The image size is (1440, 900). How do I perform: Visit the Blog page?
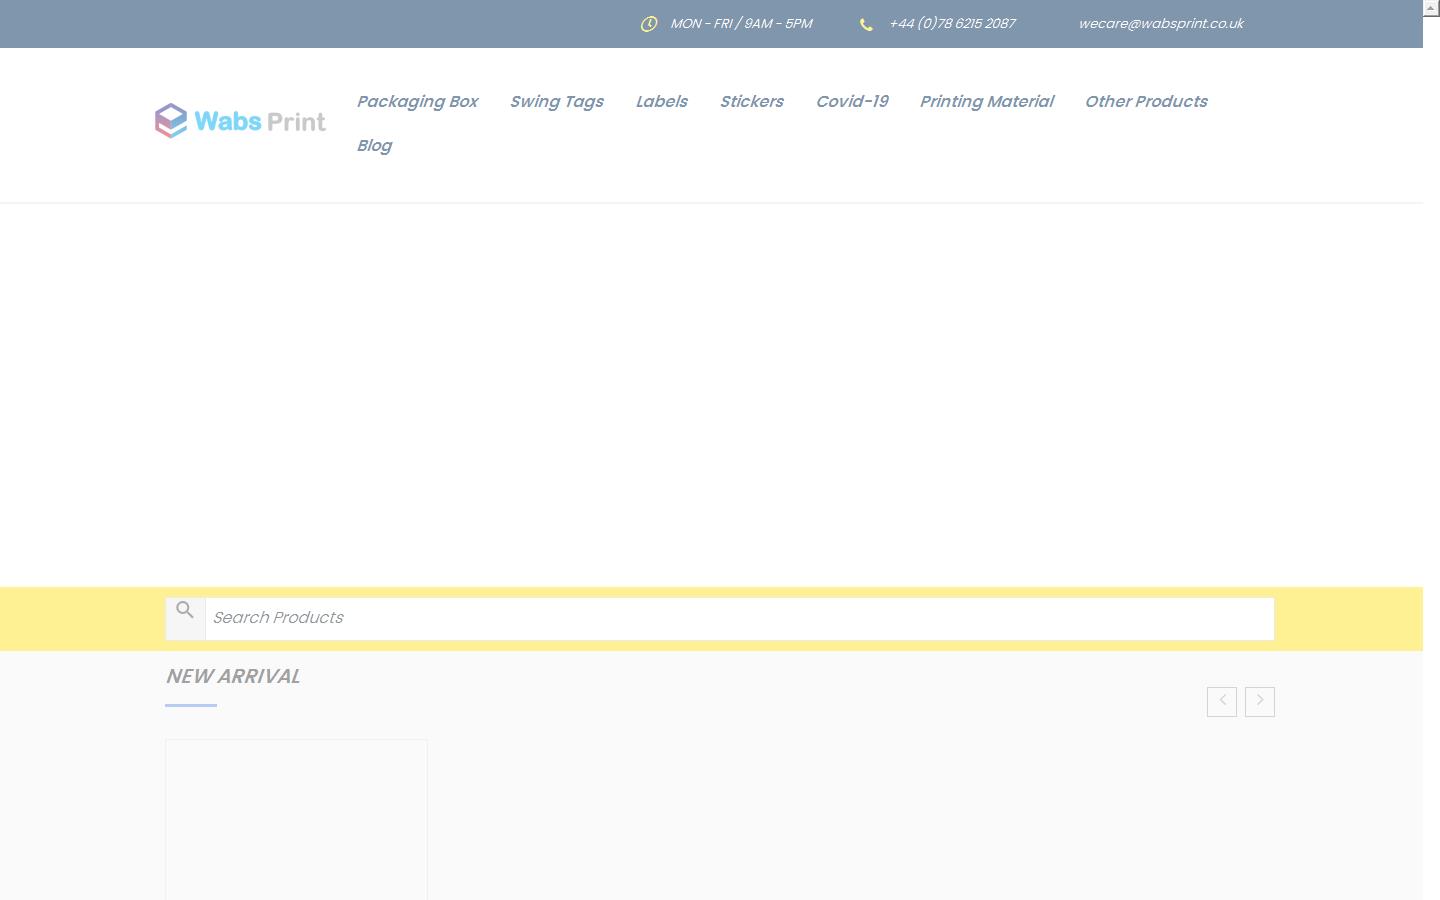374,146
